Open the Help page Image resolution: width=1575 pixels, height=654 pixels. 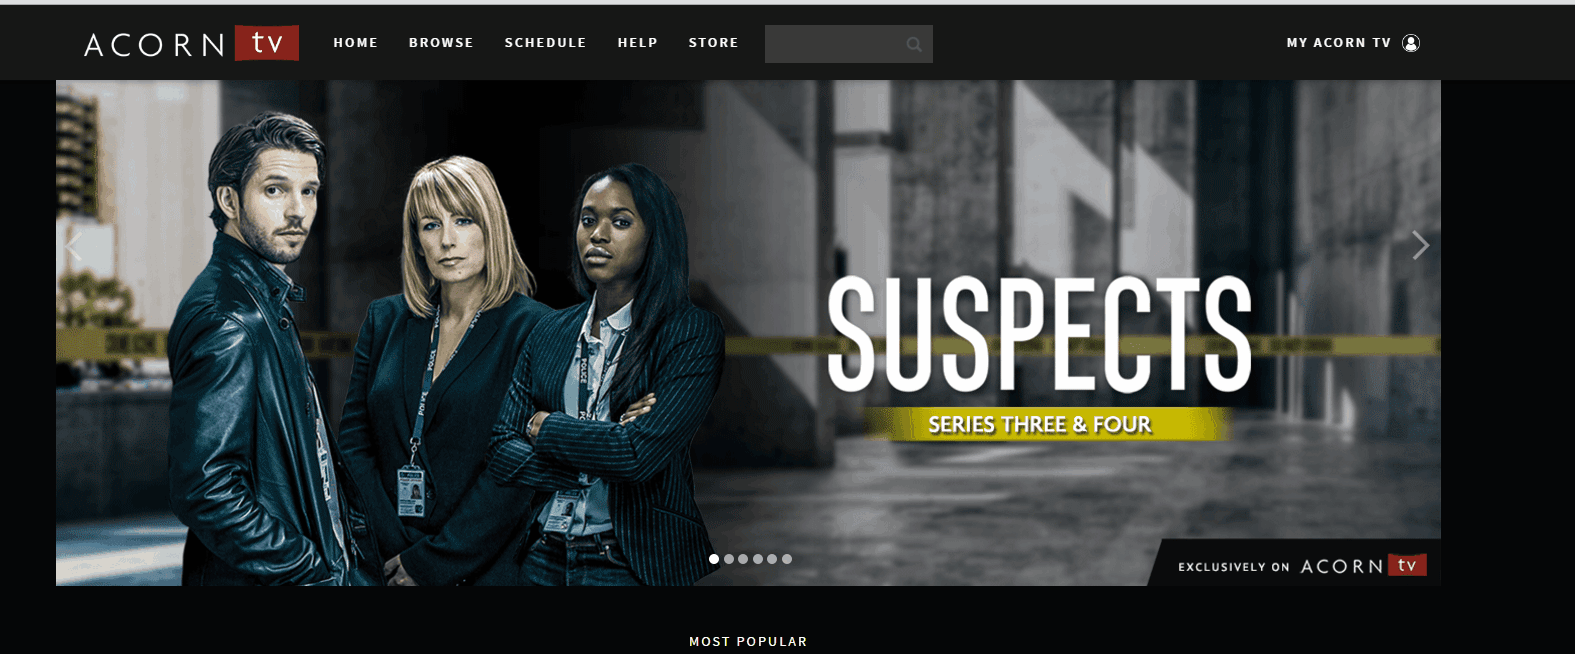(637, 43)
